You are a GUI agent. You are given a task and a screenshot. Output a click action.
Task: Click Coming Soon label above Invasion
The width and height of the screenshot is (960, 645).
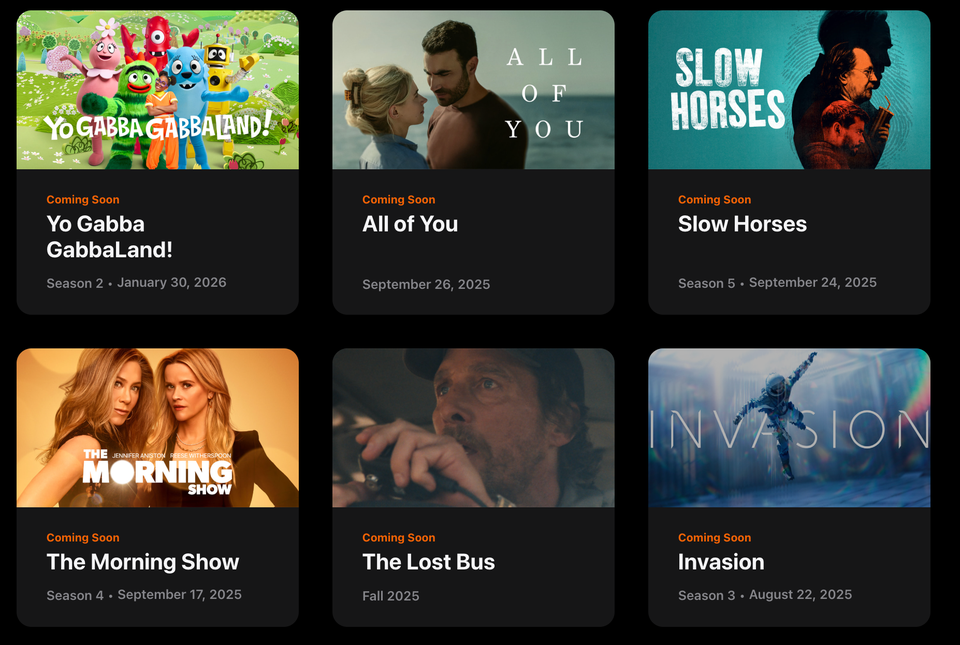tap(714, 537)
